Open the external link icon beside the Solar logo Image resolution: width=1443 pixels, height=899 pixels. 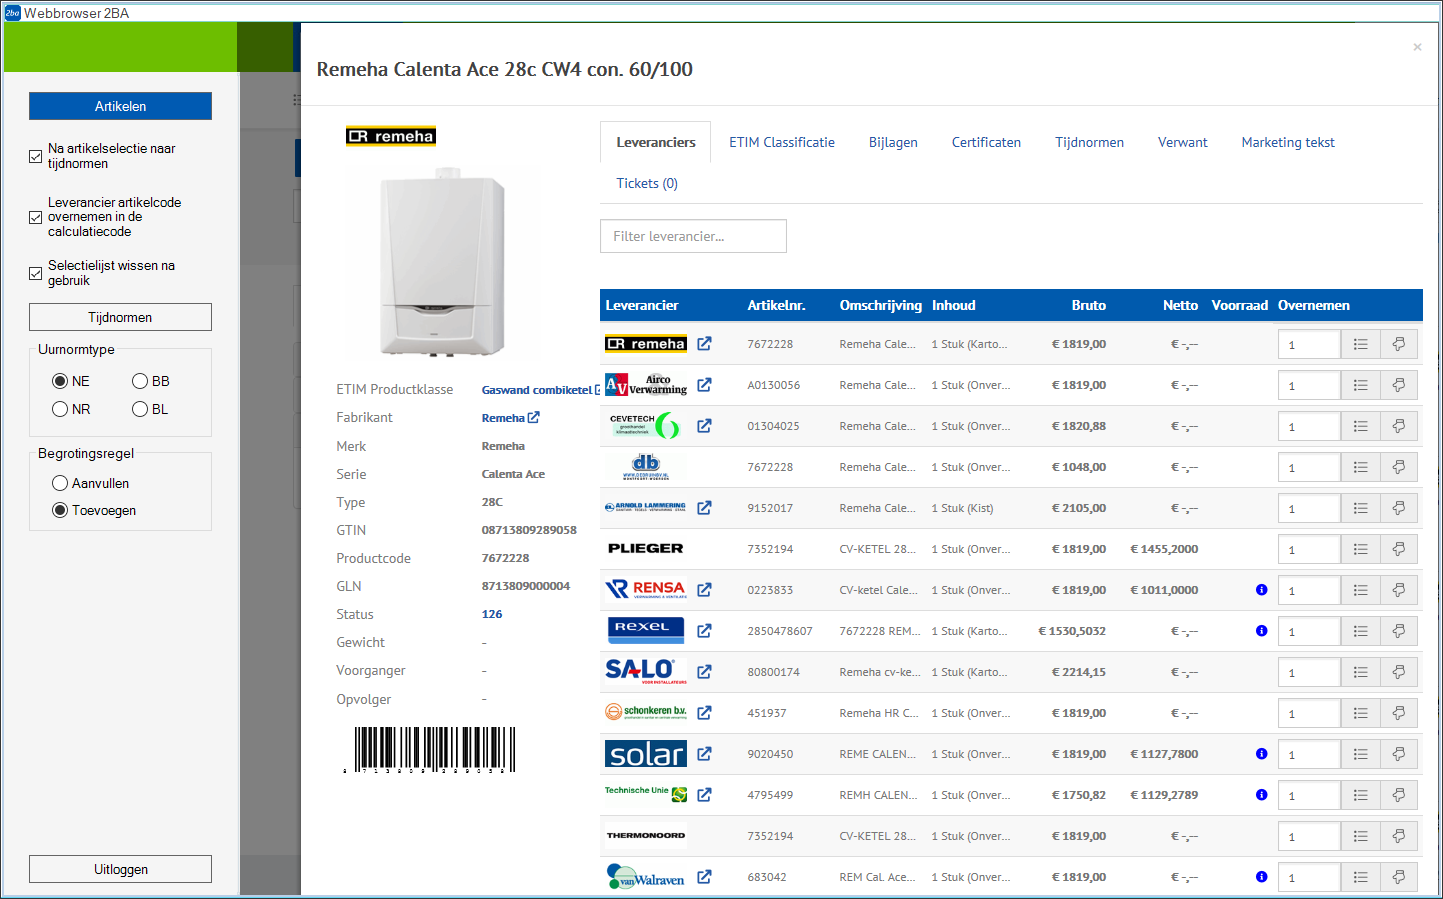click(704, 754)
